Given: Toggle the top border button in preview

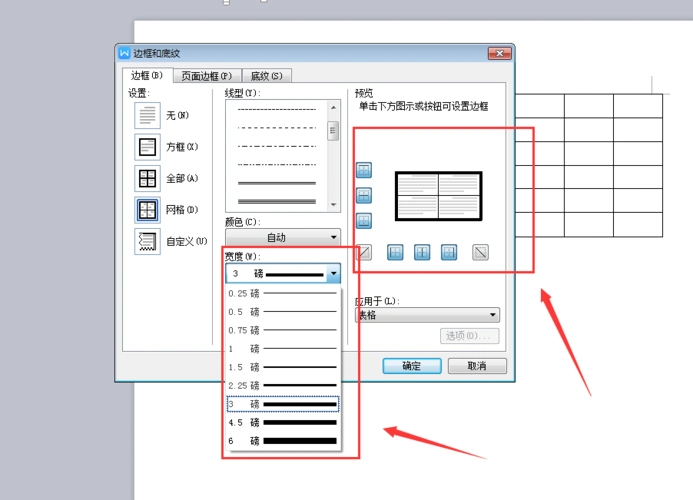Looking at the screenshot, I should [x=364, y=171].
